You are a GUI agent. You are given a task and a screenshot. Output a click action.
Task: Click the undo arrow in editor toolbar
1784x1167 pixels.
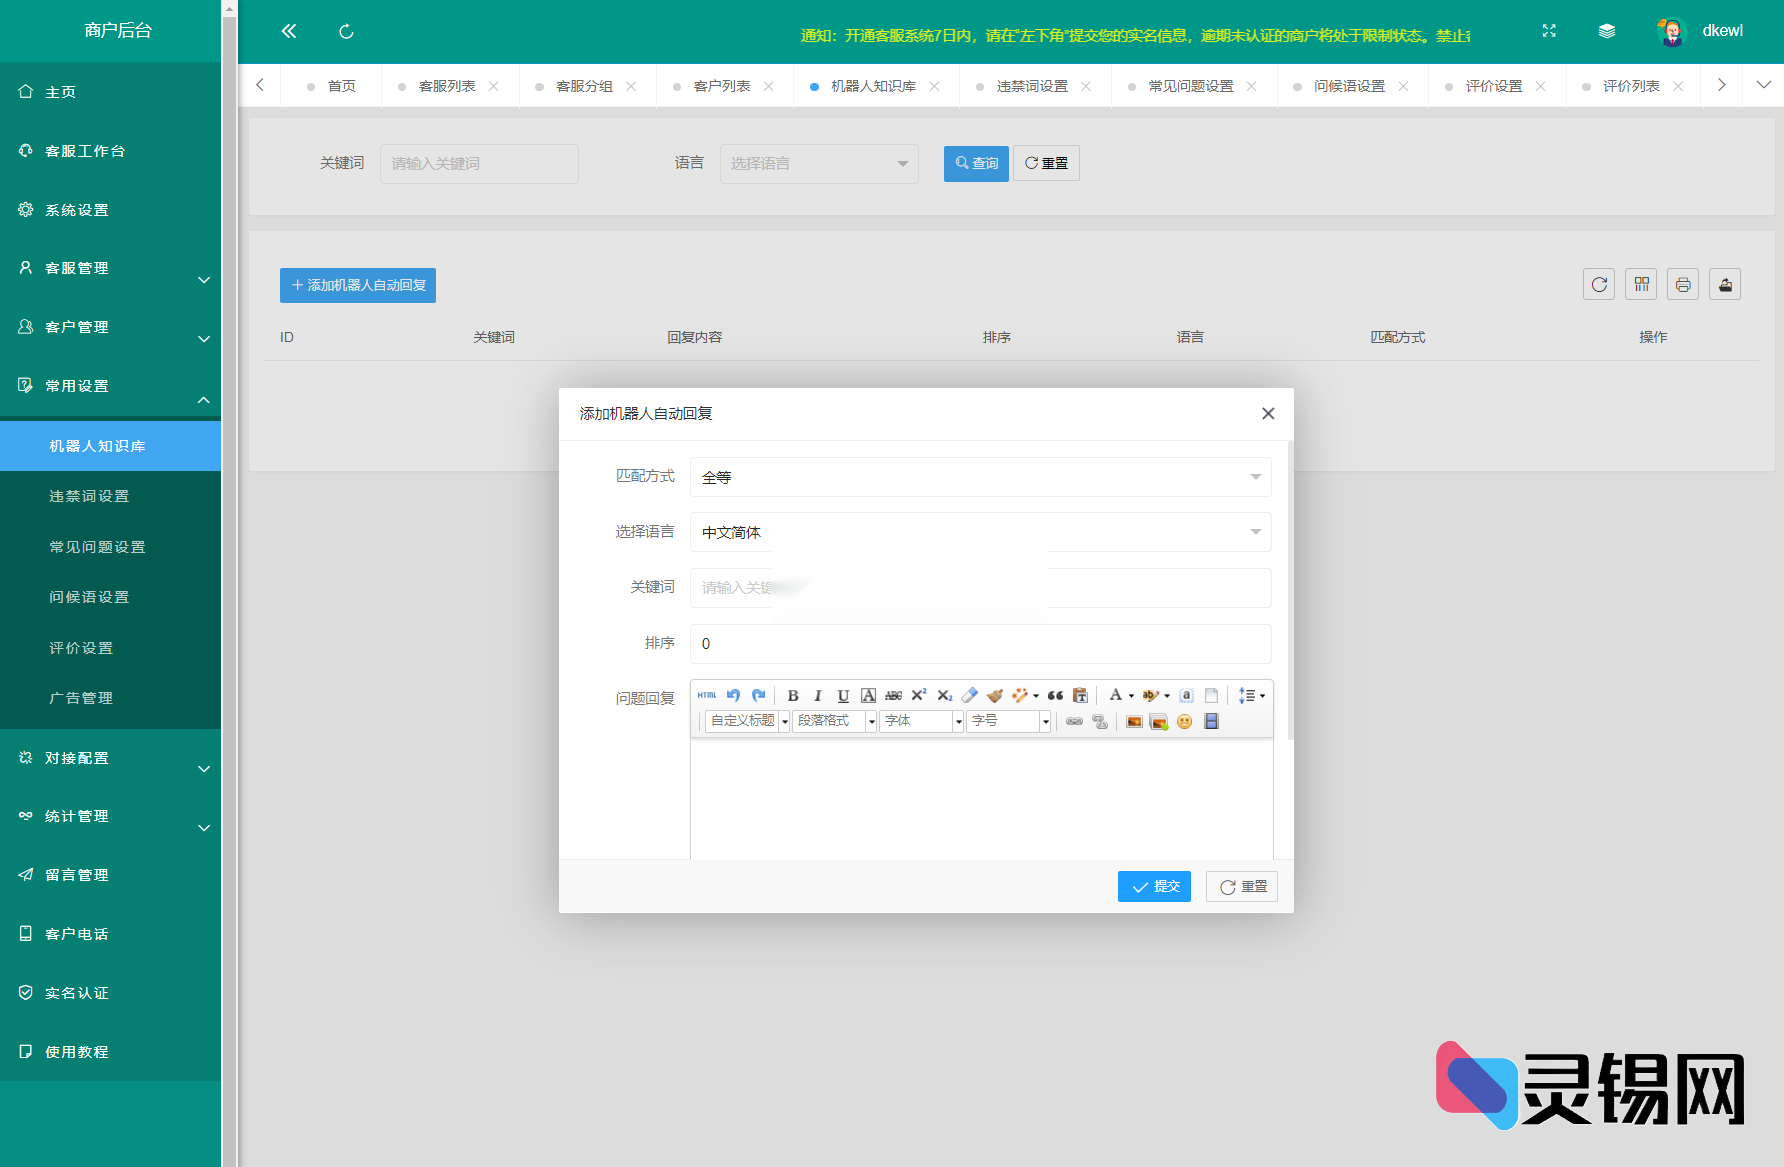click(733, 696)
